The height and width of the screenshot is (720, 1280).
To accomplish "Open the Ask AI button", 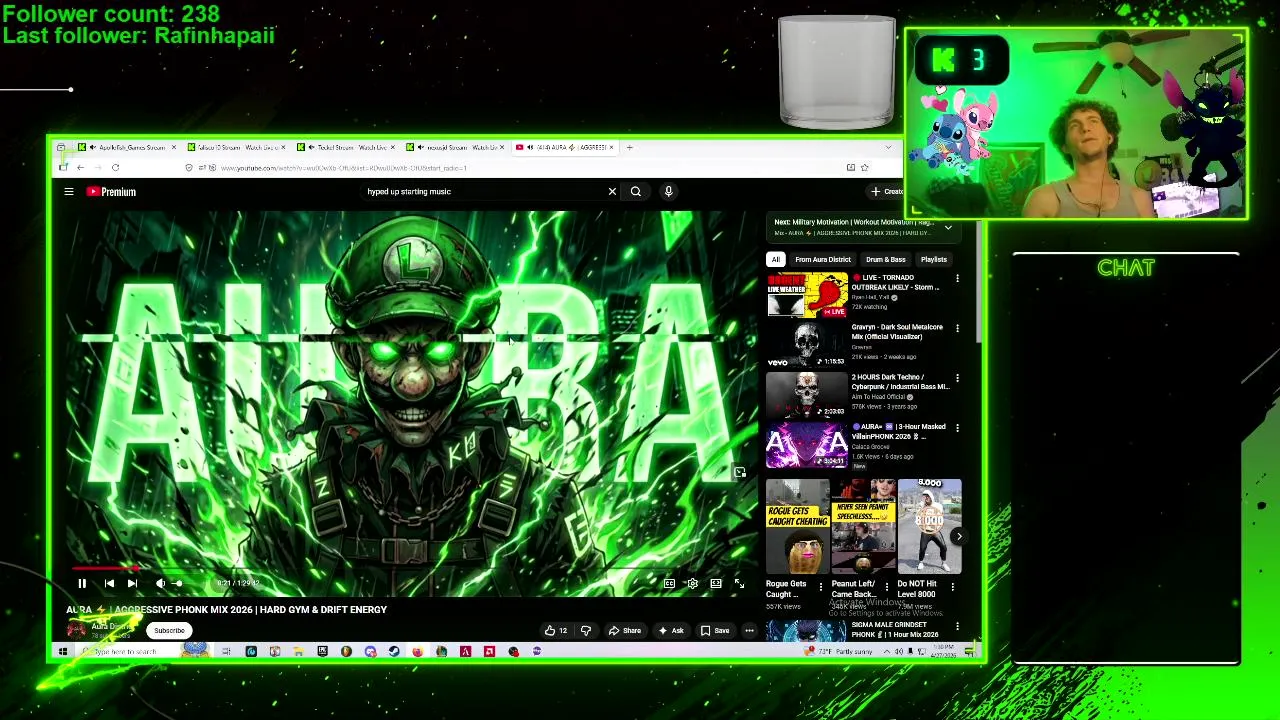I will [x=671, y=631].
